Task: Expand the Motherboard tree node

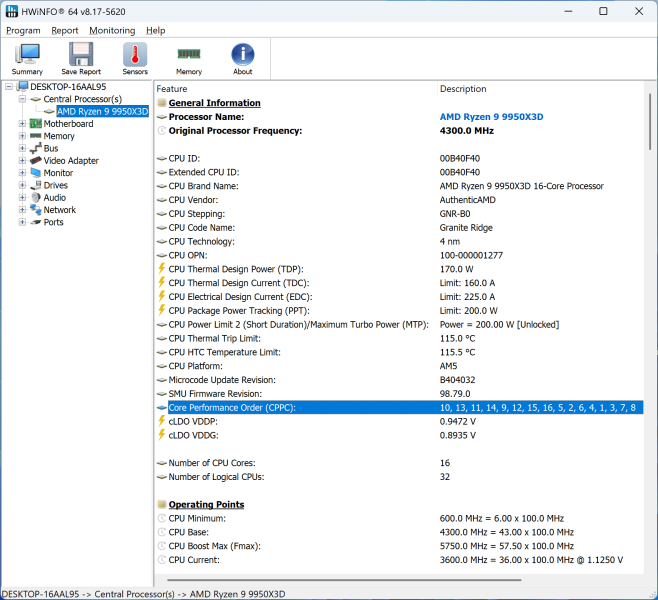Action: [23, 124]
